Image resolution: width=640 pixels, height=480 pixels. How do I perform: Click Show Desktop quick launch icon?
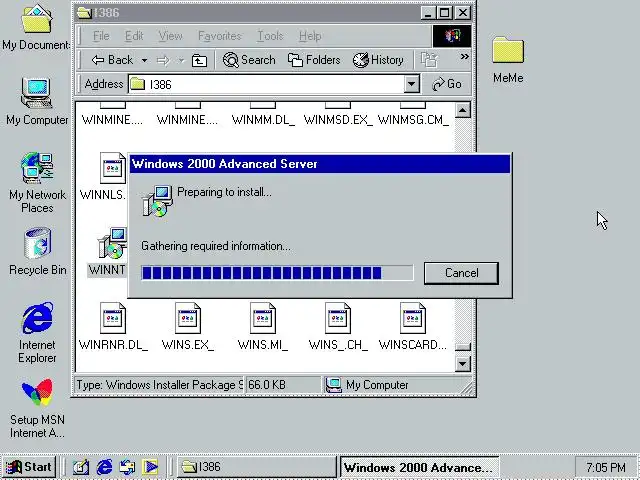pyautogui.click(x=80, y=467)
